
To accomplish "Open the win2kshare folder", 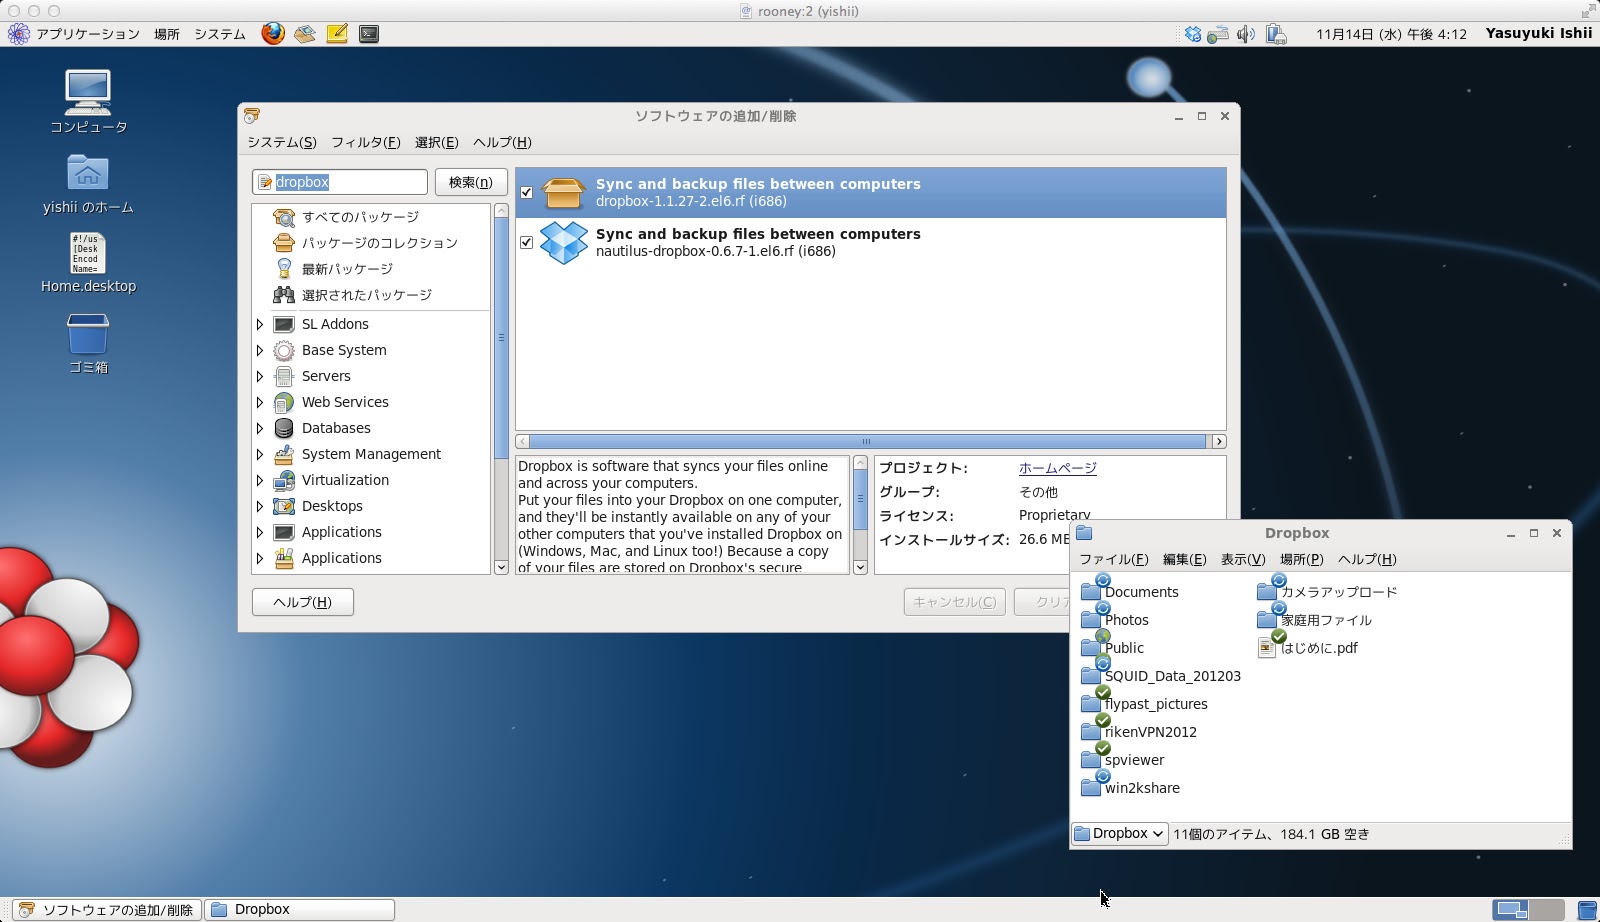I will (x=1130, y=787).
